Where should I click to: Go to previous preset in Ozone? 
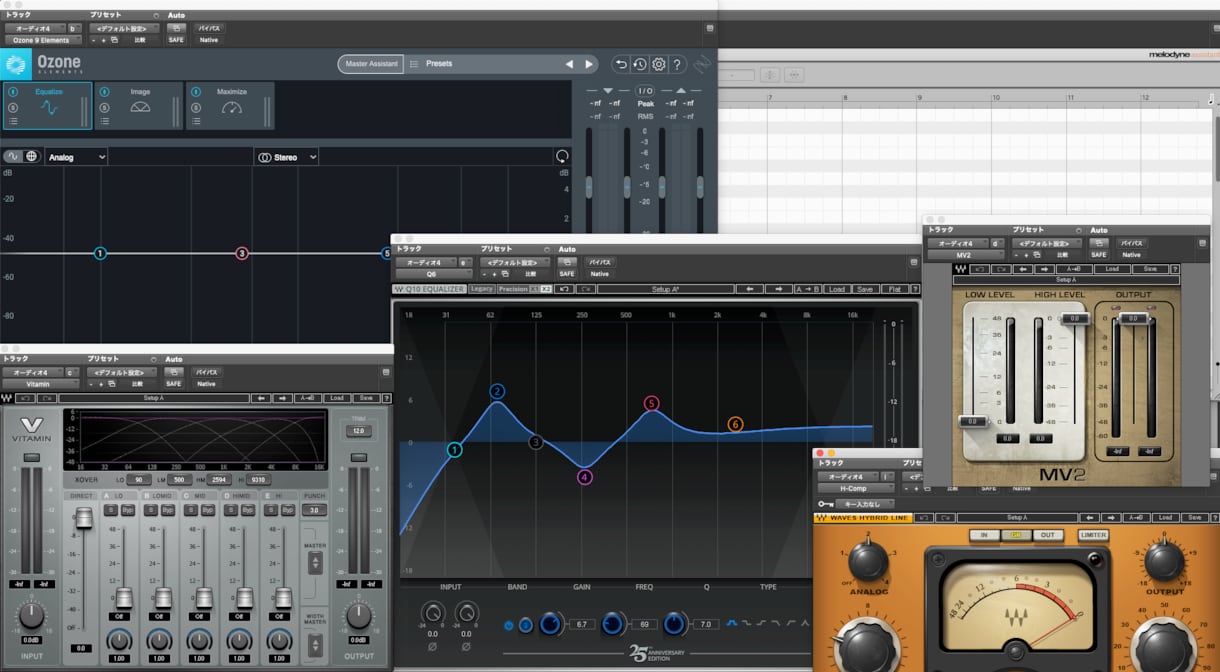click(569, 64)
